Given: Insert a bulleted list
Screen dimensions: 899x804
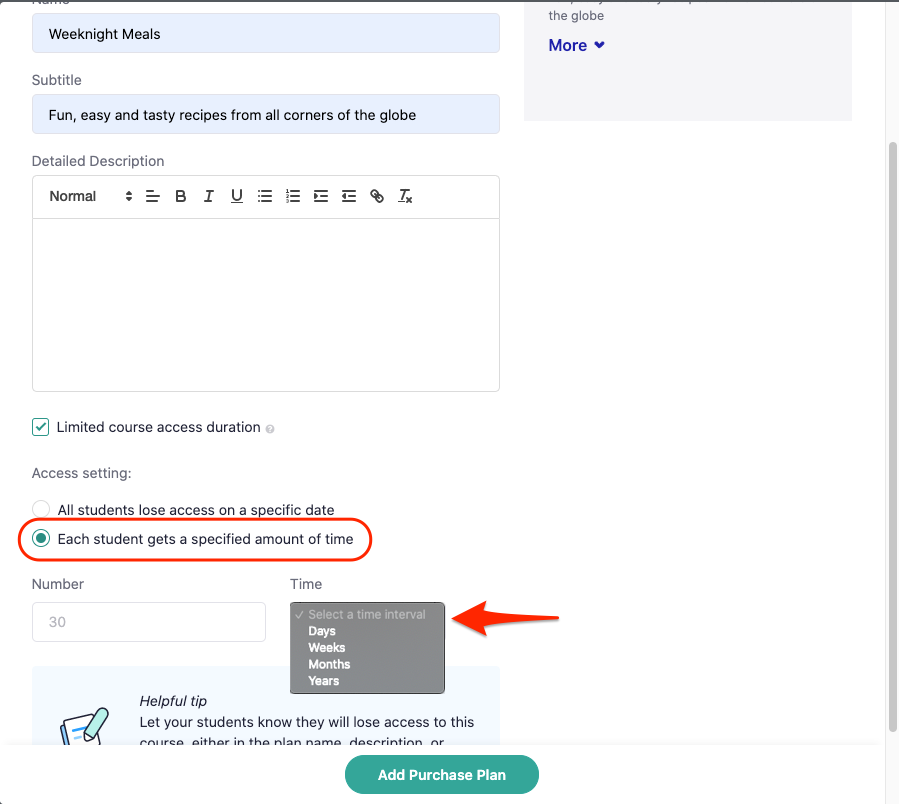Looking at the screenshot, I should tap(265, 197).
